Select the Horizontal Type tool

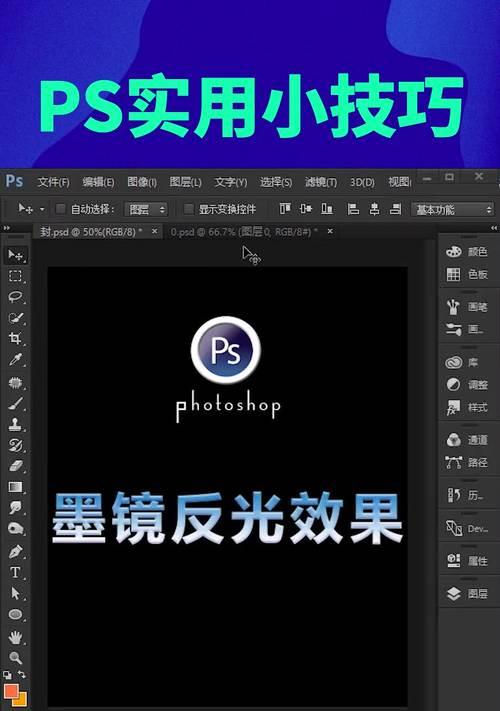(15, 572)
